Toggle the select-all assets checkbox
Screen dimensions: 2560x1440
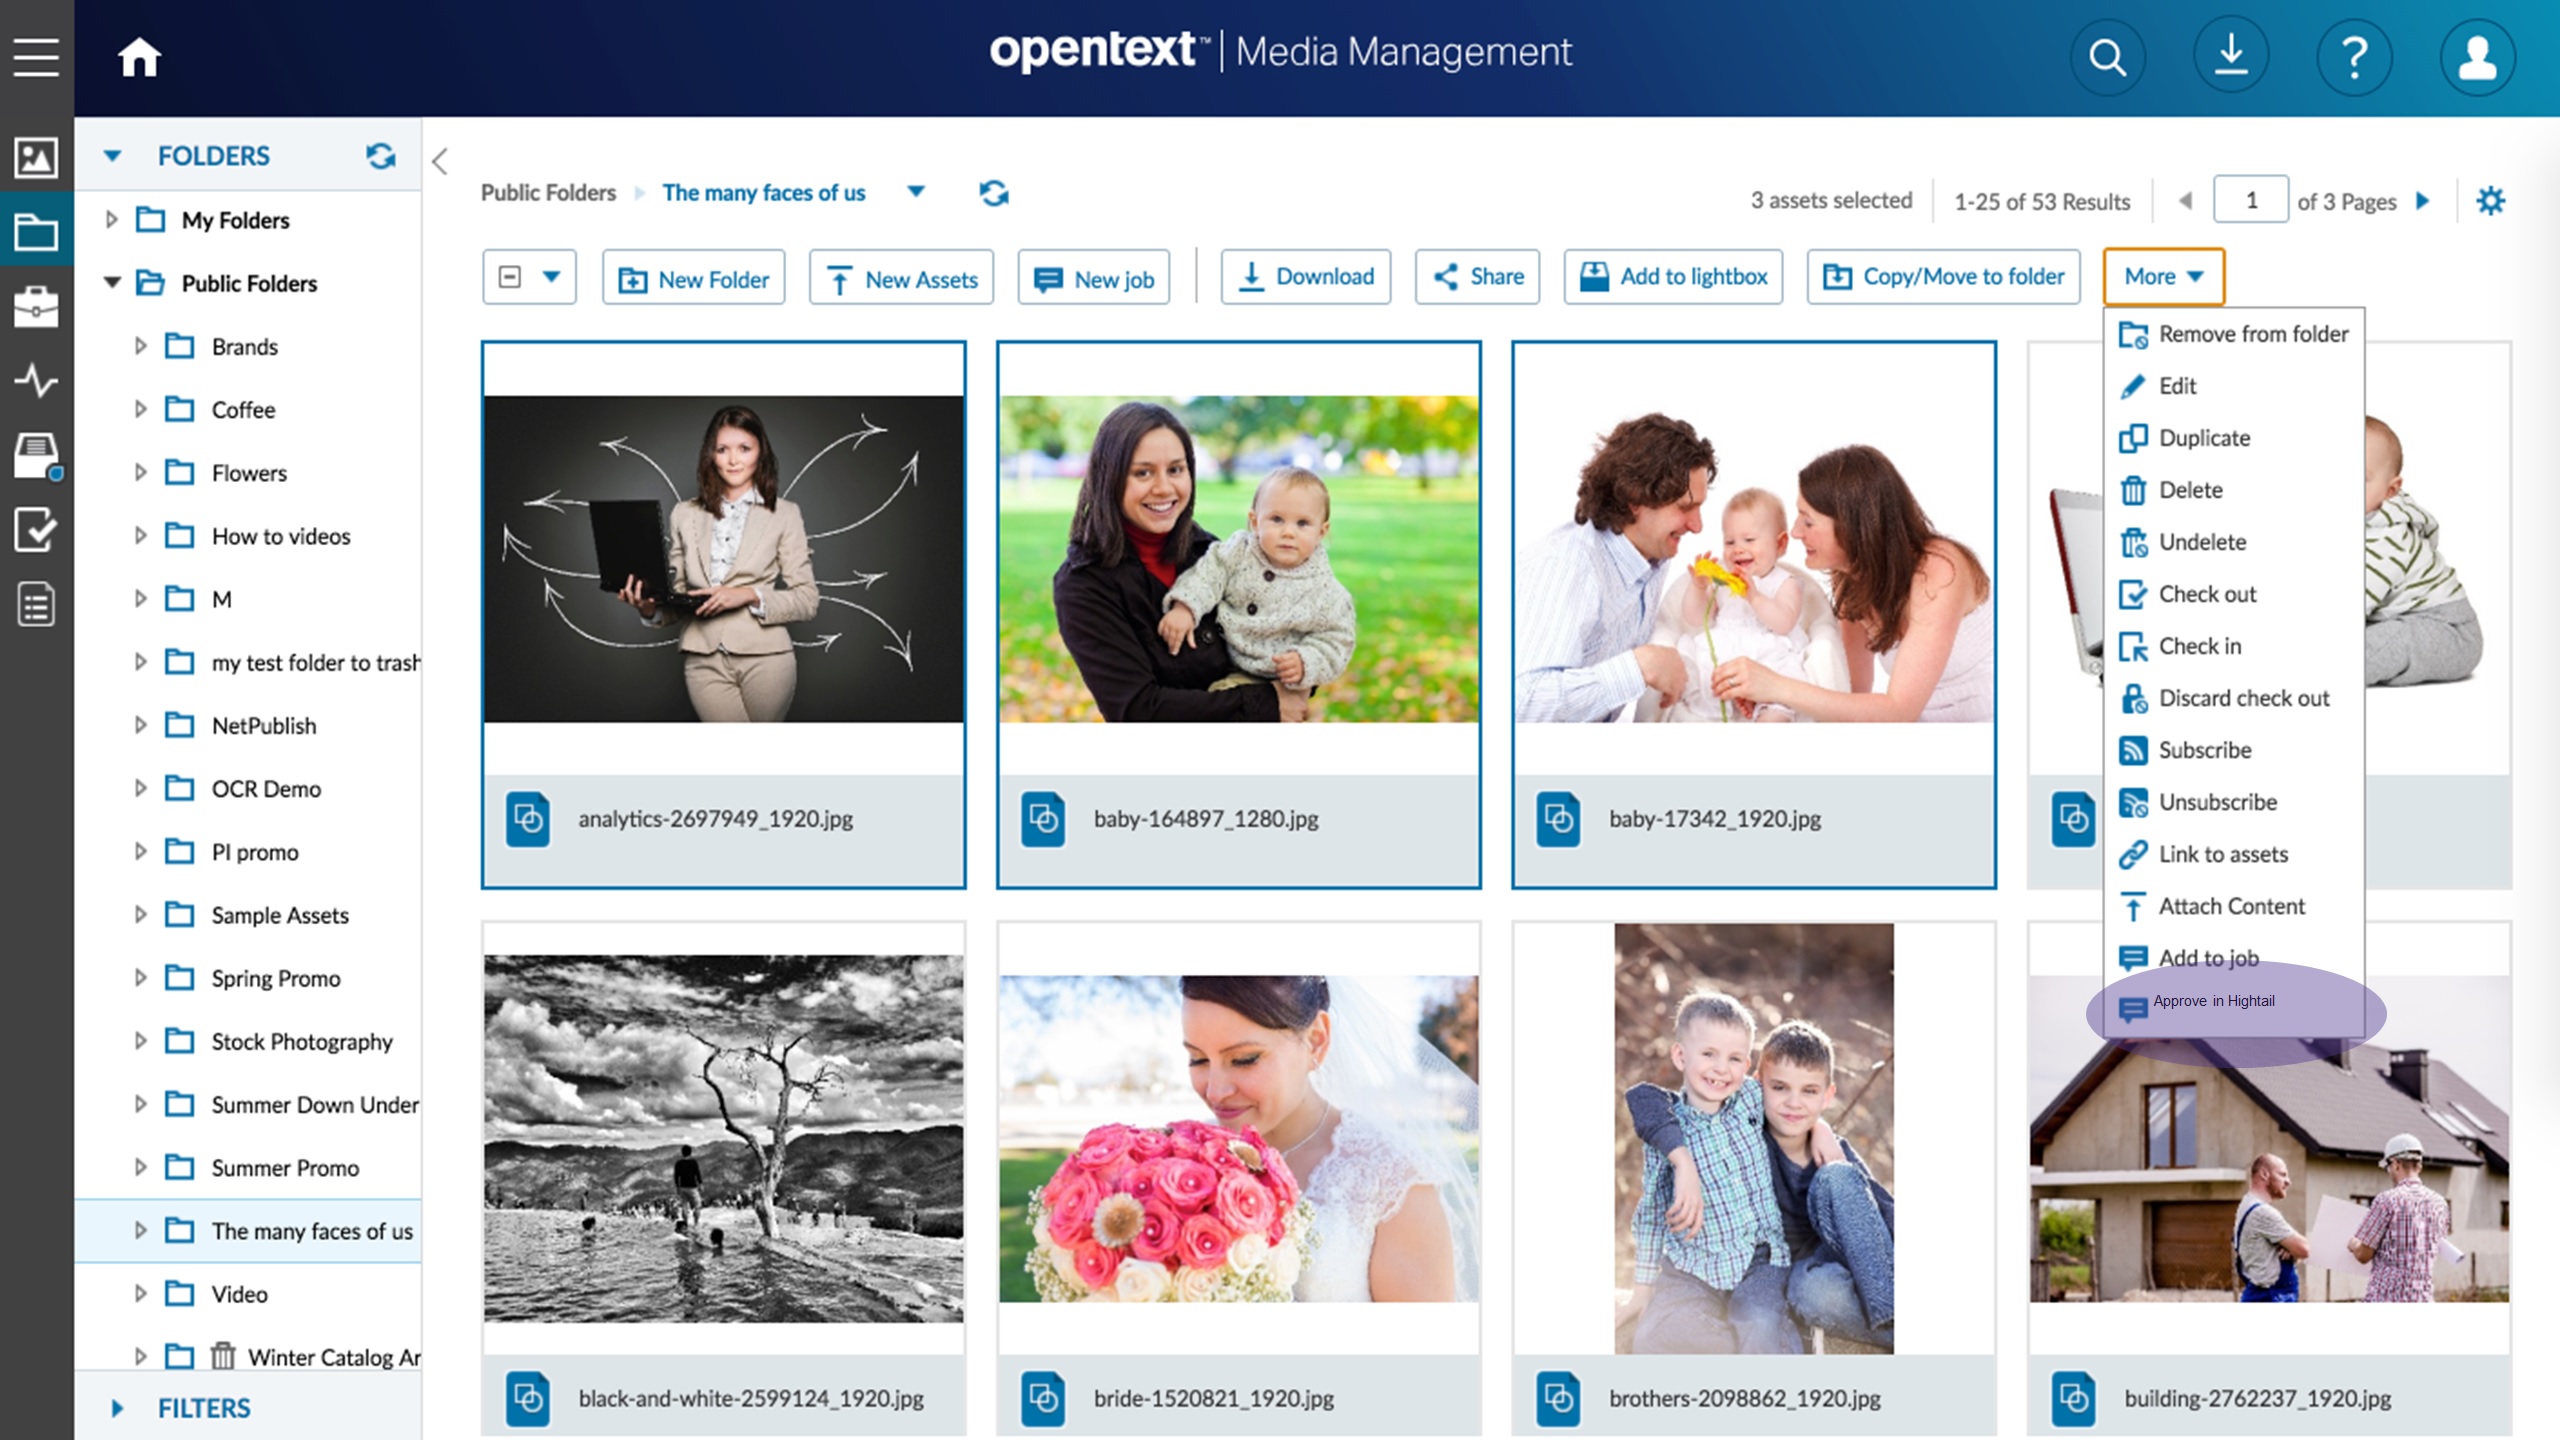click(x=510, y=277)
